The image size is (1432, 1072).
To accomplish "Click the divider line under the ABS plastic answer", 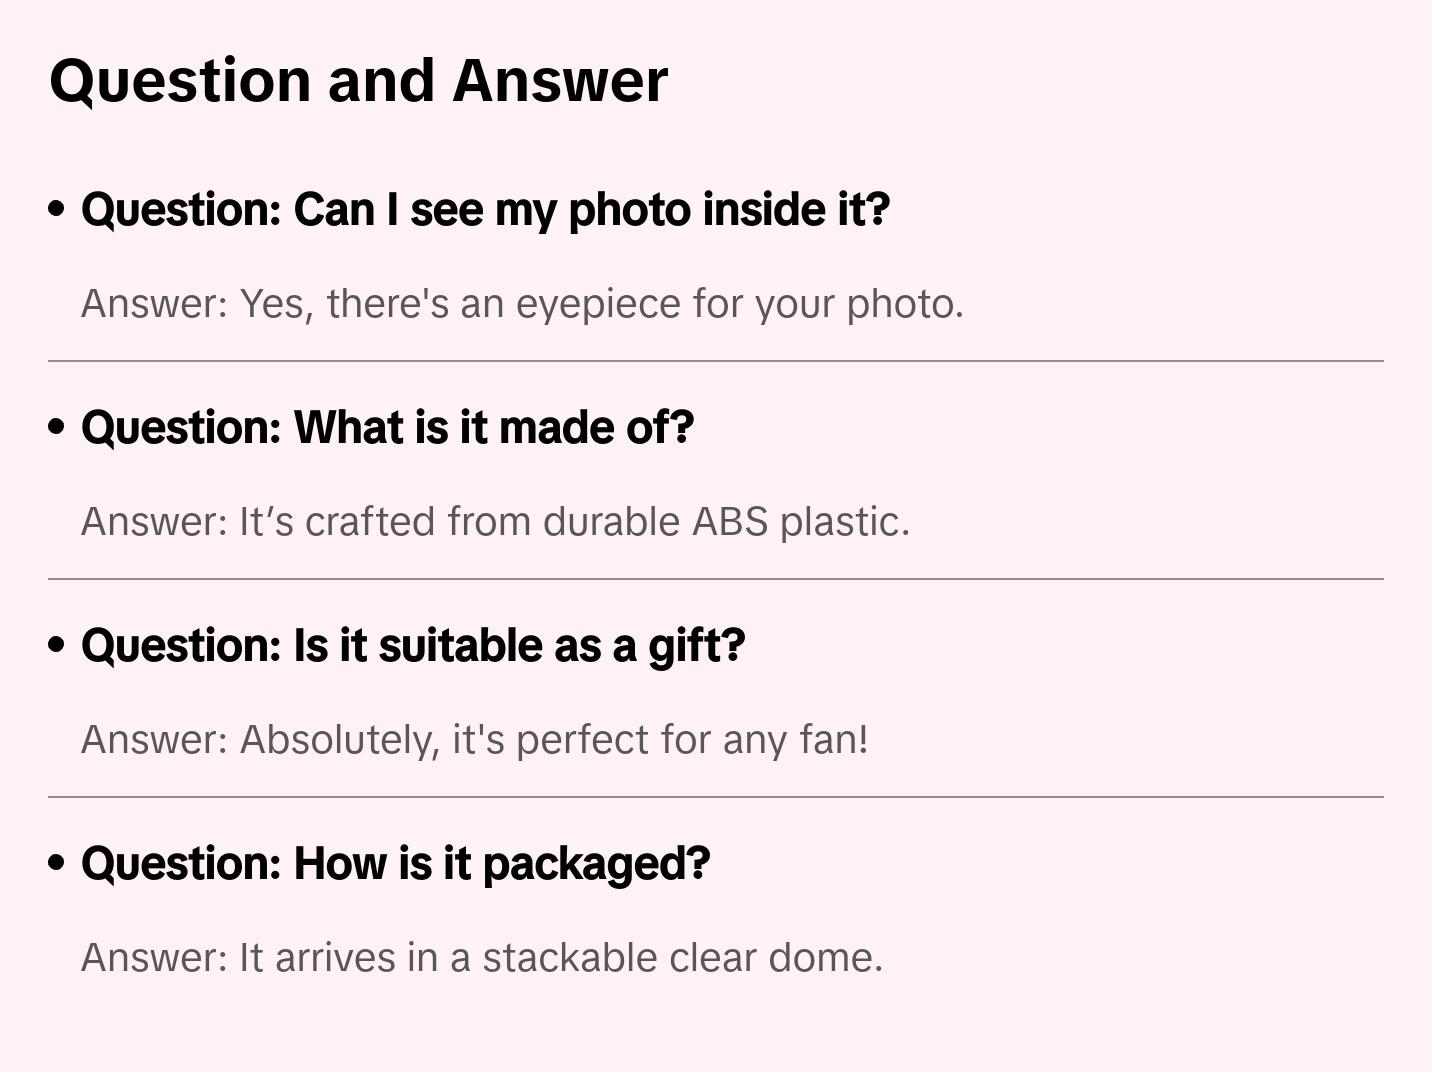I will click(x=716, y=579).
